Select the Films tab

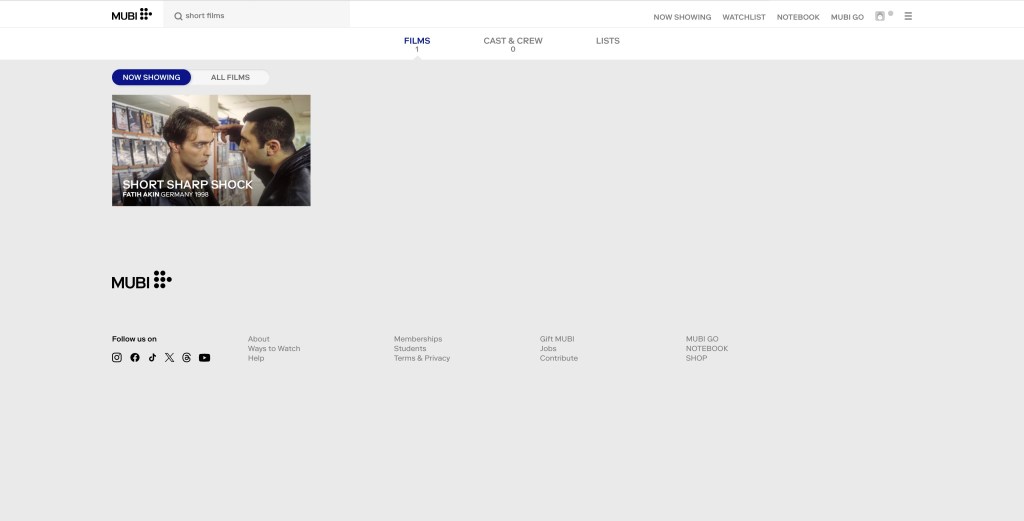pyautogui.click(x=417, y=41)
